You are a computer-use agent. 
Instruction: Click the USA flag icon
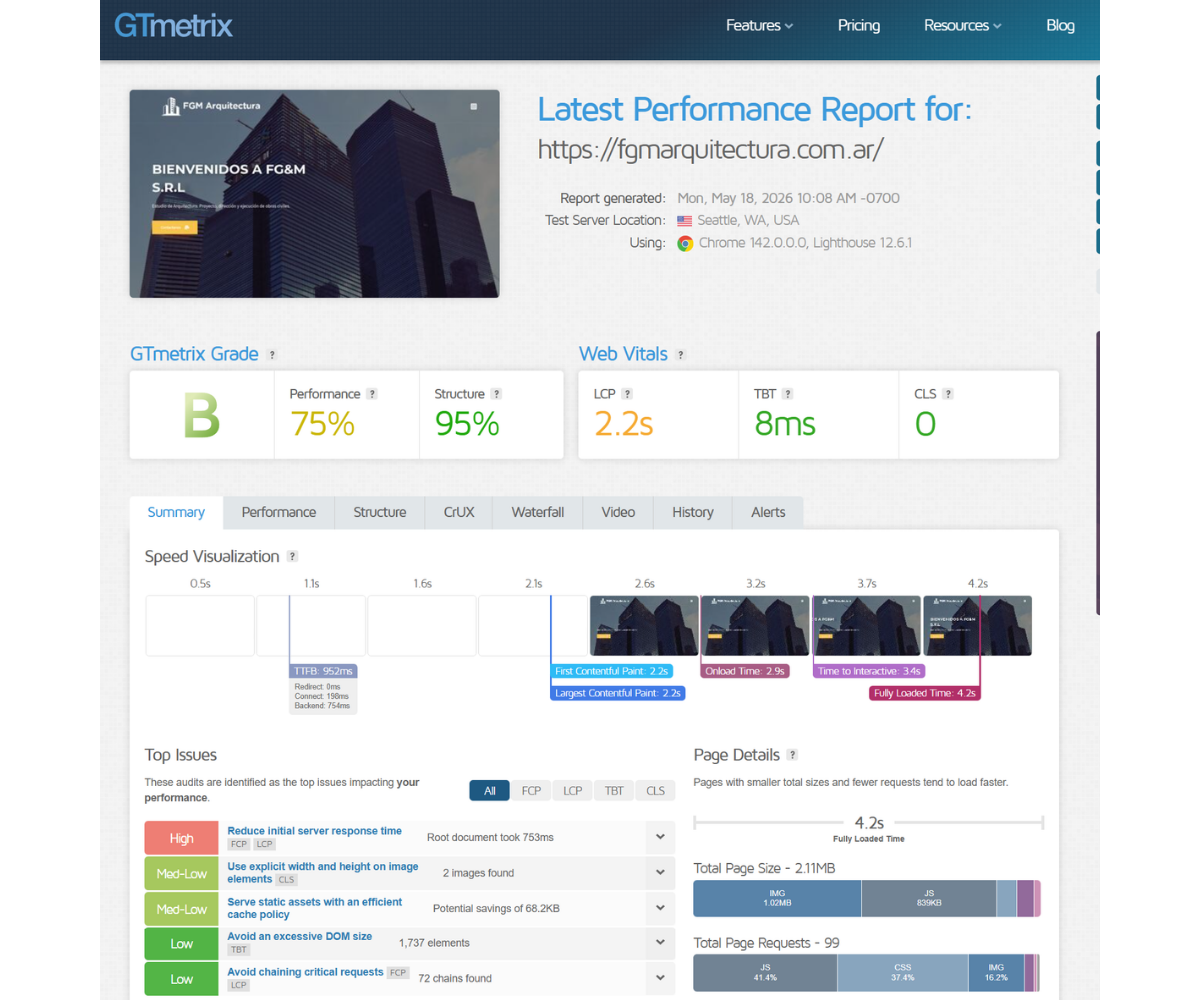click(684, 221)
